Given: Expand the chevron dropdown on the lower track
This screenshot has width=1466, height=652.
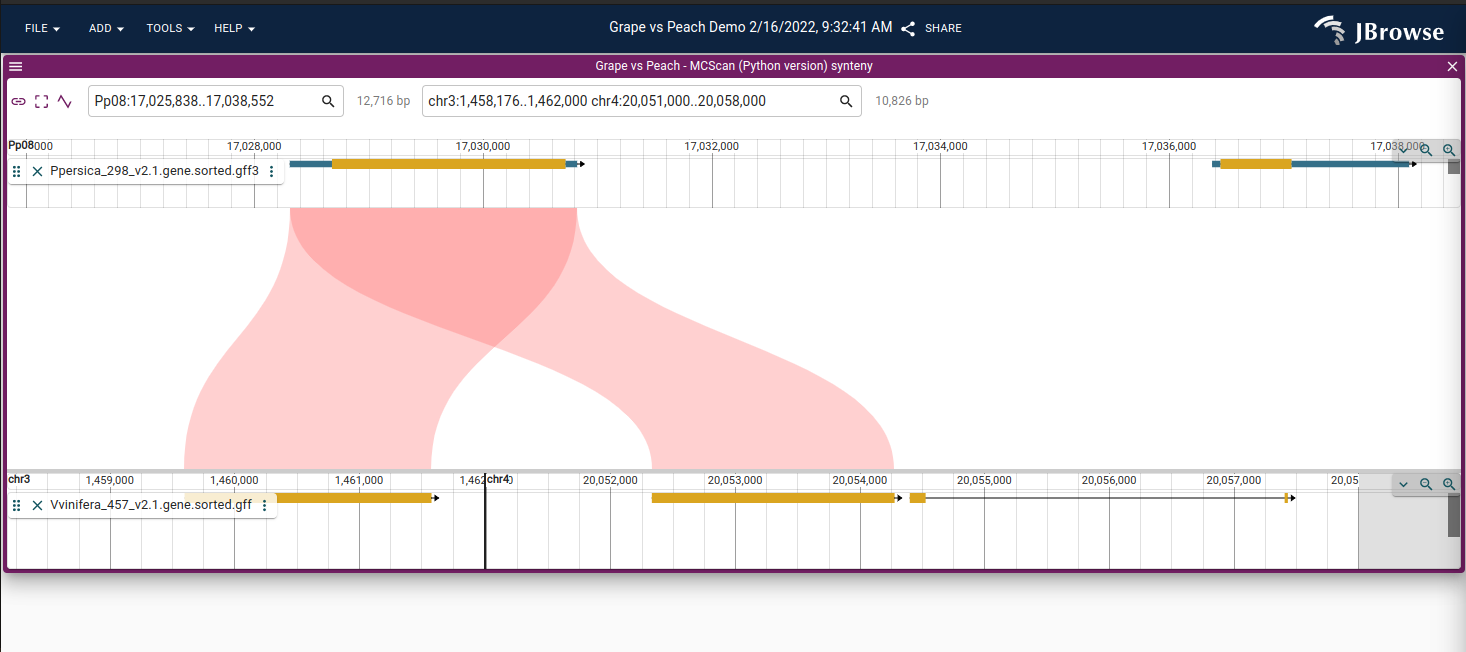Looking at the screenshot, I should pos(1403,483).
